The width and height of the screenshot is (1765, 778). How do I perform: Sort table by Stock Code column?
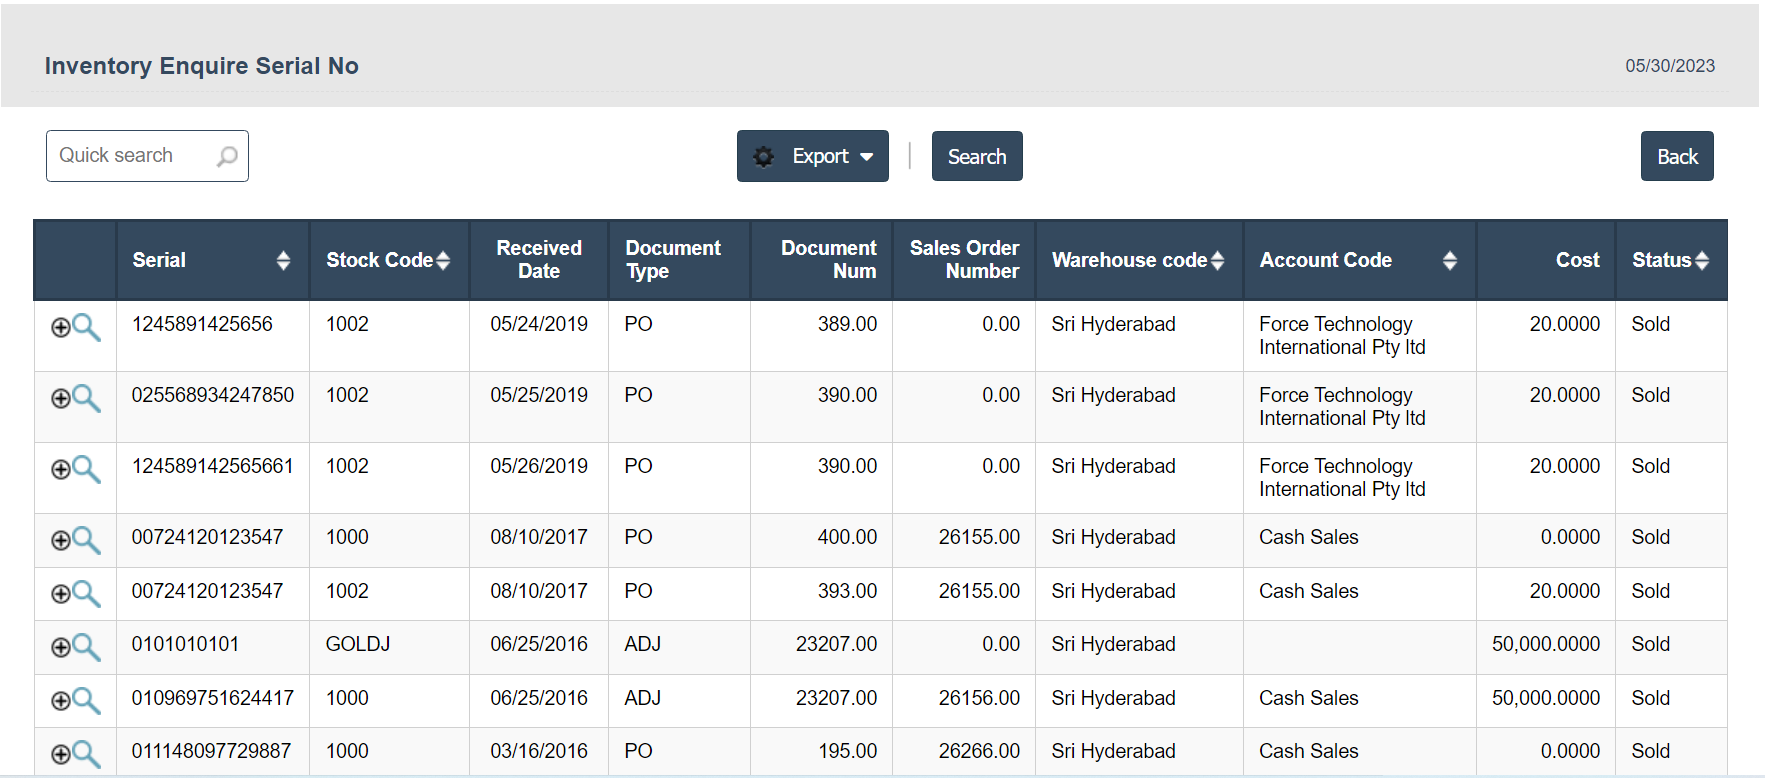coord(443,261)
